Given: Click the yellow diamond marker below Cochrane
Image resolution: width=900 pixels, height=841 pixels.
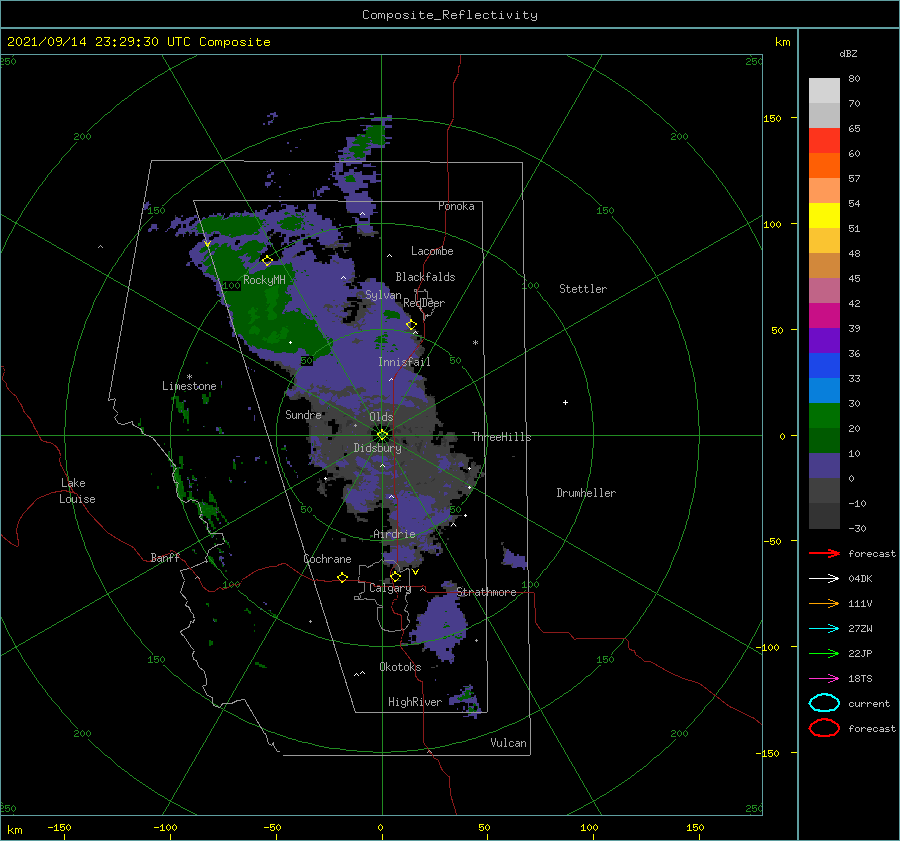Looking at the screenshot, I should click(342, 577).
